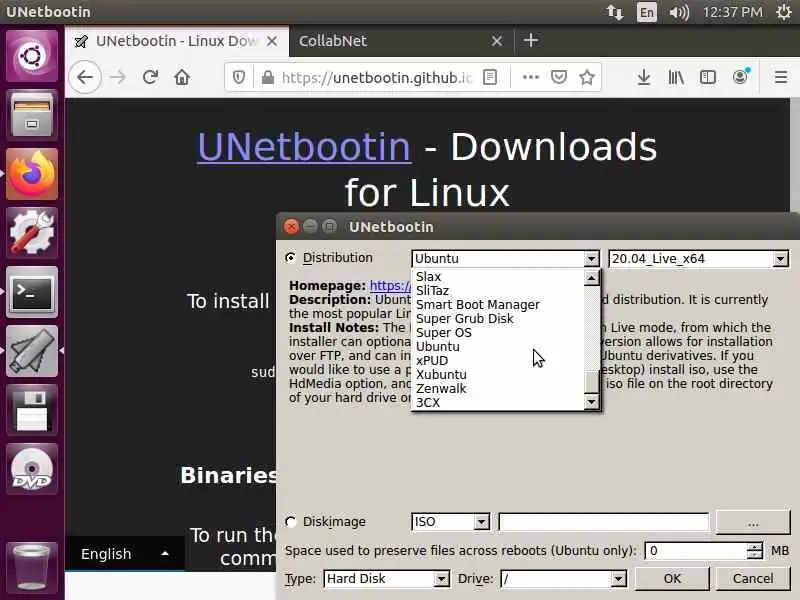Open sound volume indicator
800x600 pixels.
[x=679, y=12]
